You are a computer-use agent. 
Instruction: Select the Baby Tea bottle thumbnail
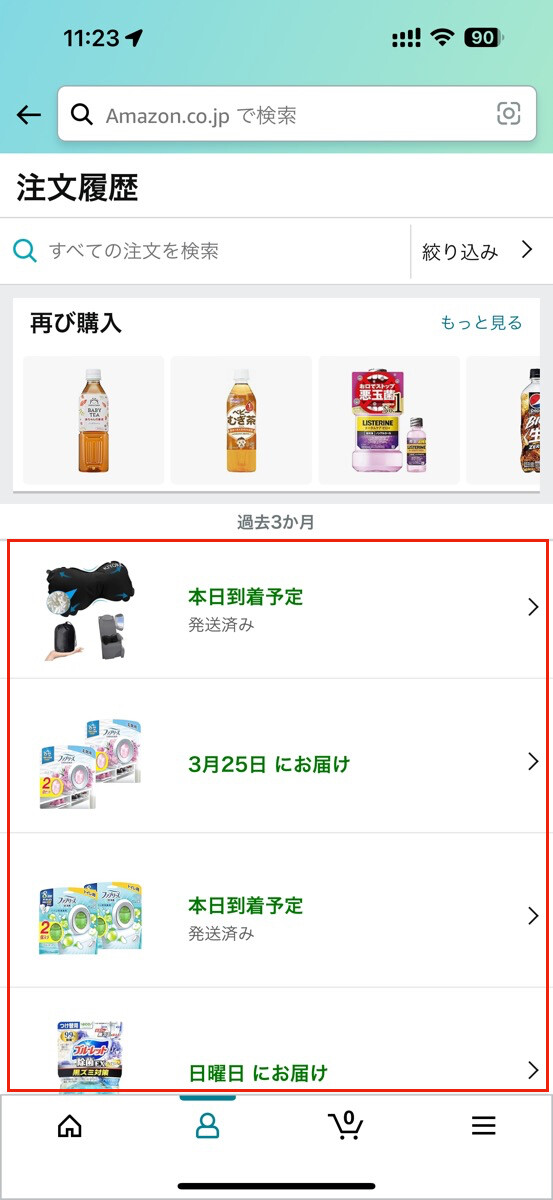click(x=93, y=420)
